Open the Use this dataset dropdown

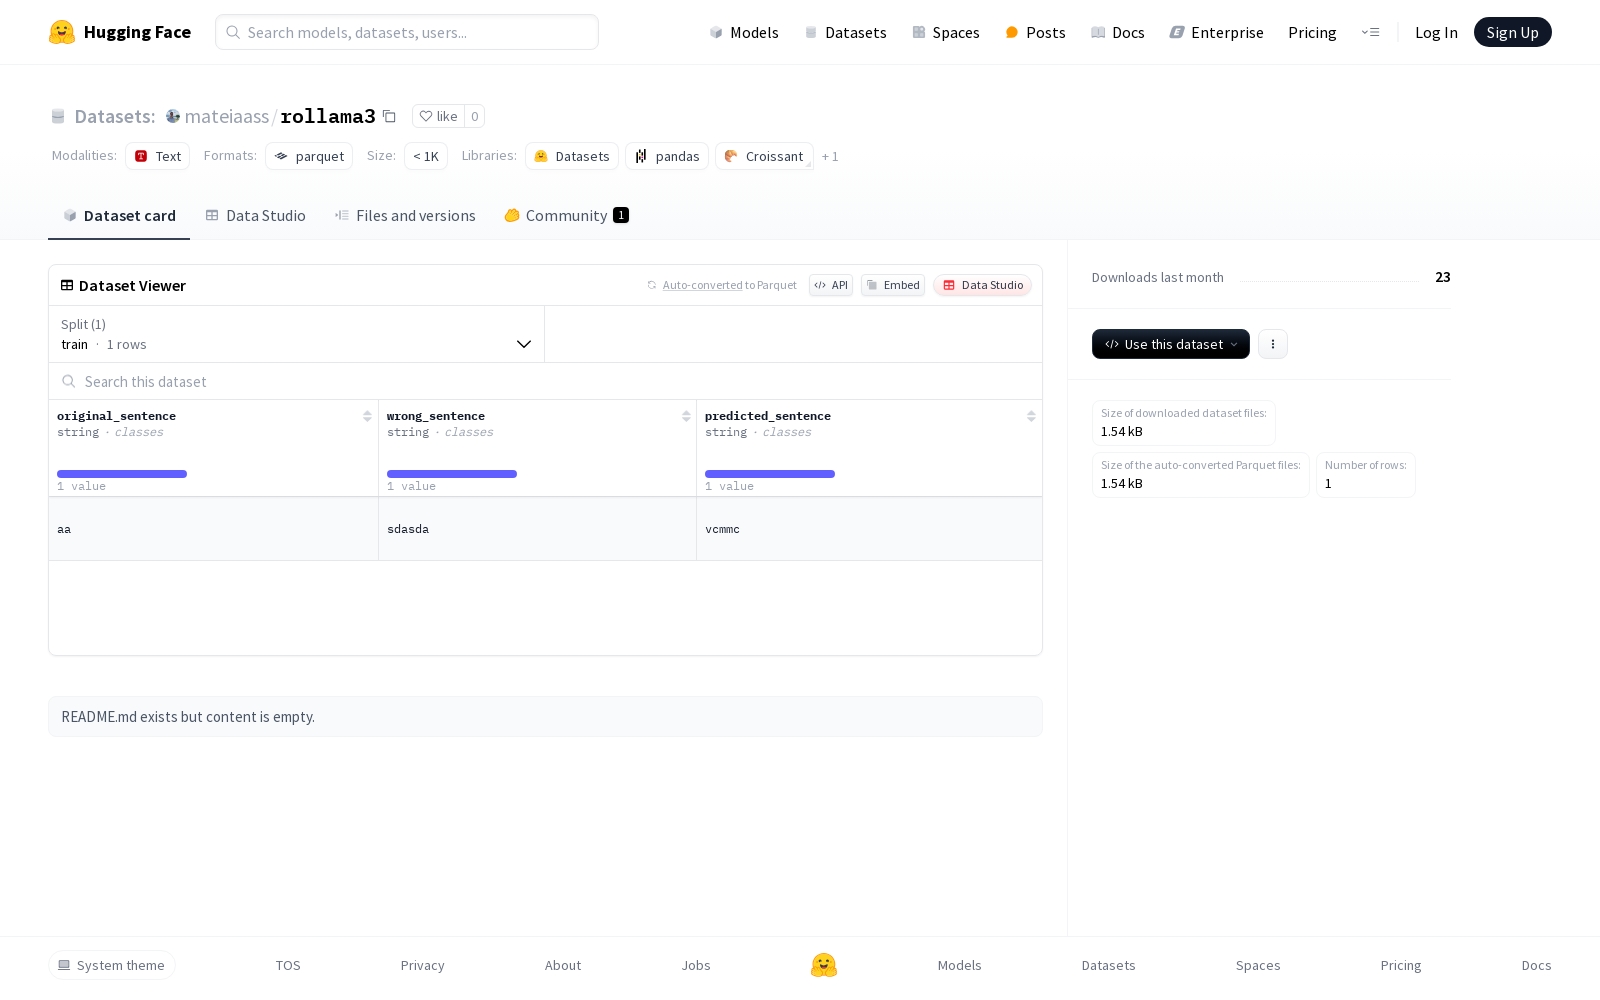coord(1171,344)
